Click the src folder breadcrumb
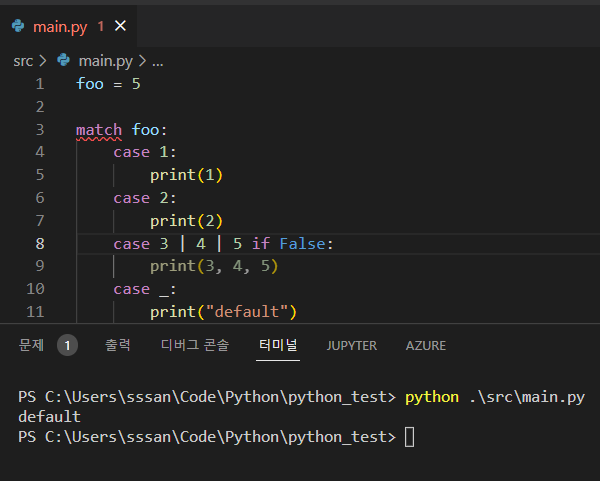 [x=23, y=61]
